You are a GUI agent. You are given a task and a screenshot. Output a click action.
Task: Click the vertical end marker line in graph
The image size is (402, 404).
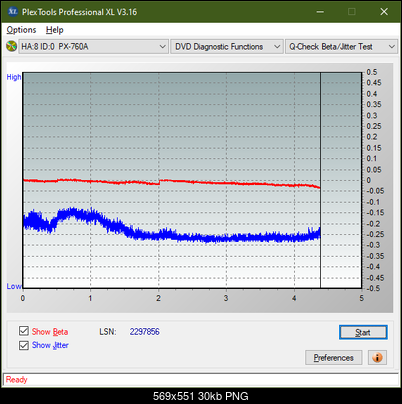pos(320,180)
